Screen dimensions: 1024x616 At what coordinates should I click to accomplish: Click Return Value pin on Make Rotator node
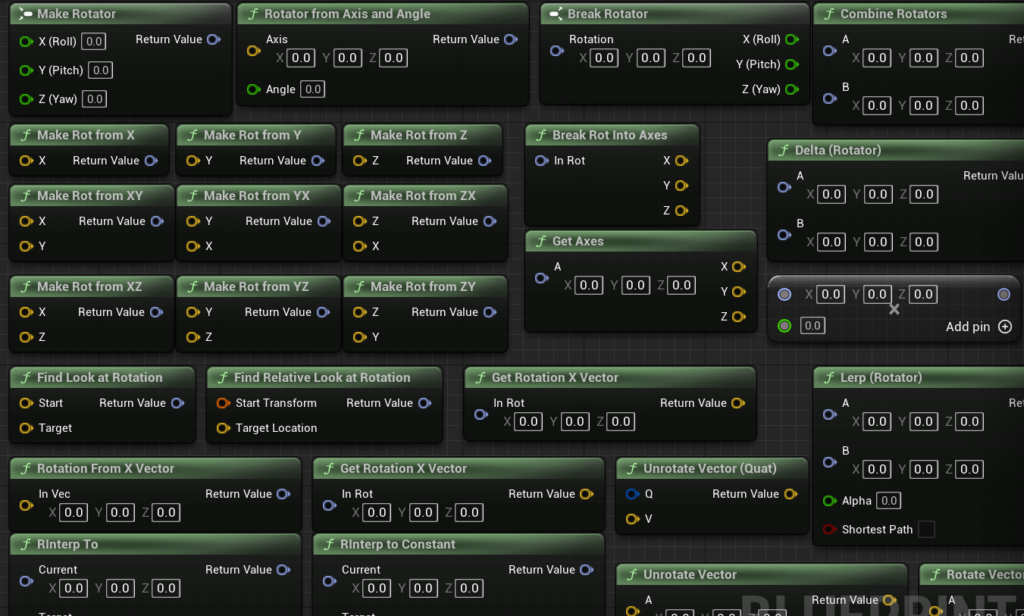tap(213, 40)
